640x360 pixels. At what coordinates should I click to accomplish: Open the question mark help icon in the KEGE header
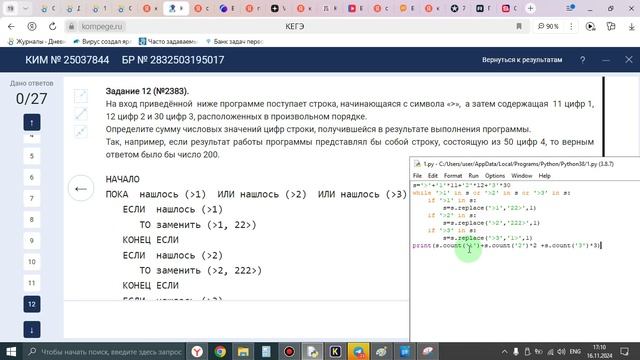(582, 60)
